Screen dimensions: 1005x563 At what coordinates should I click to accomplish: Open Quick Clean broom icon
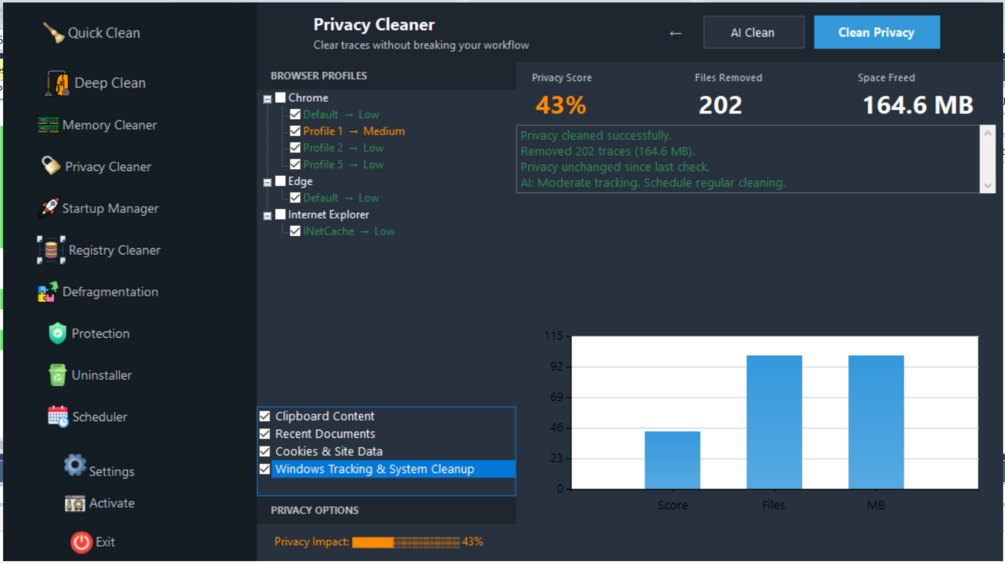(53, 33)
